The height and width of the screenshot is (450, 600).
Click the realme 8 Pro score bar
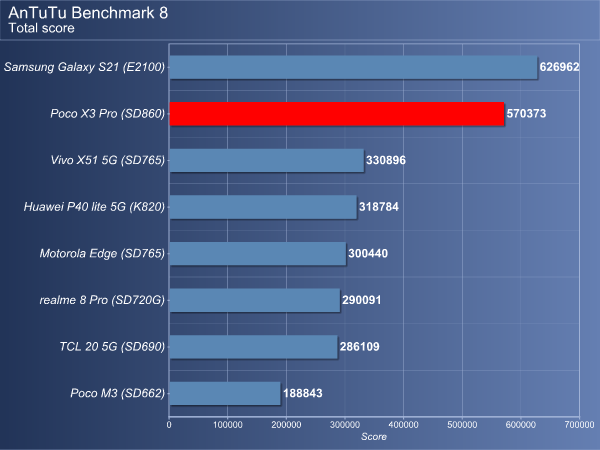click(x=254, y=300)
